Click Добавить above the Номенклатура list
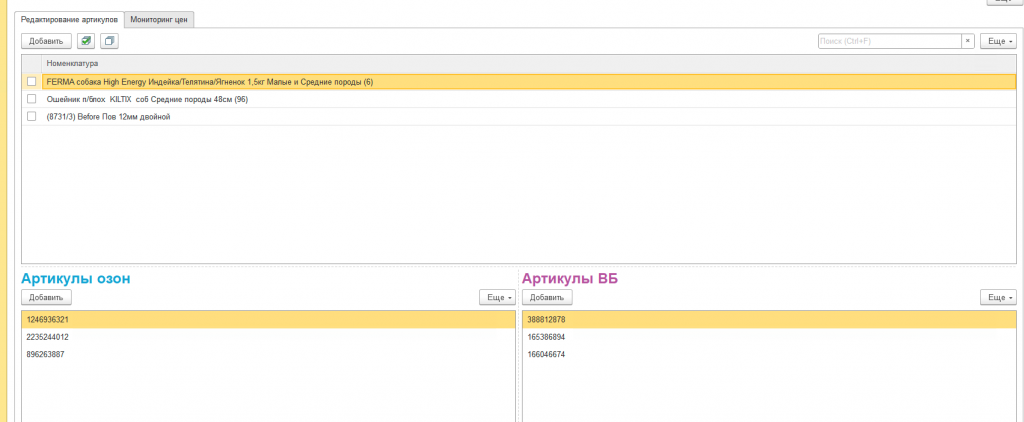This screenshot has width=1024, height=422. coord(46,41)
